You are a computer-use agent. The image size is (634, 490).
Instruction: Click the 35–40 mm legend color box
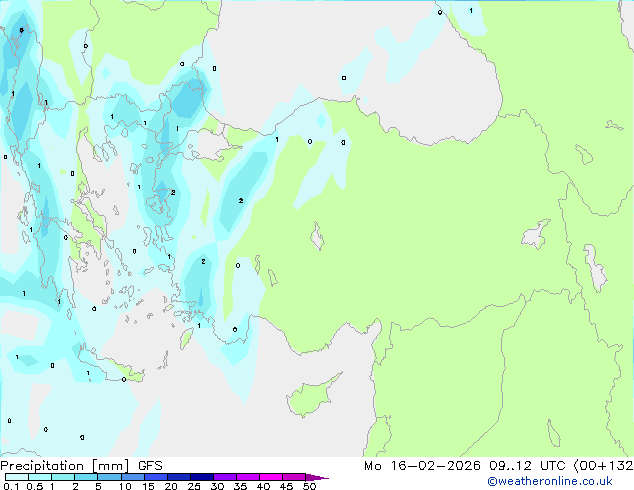click(248, 477)
